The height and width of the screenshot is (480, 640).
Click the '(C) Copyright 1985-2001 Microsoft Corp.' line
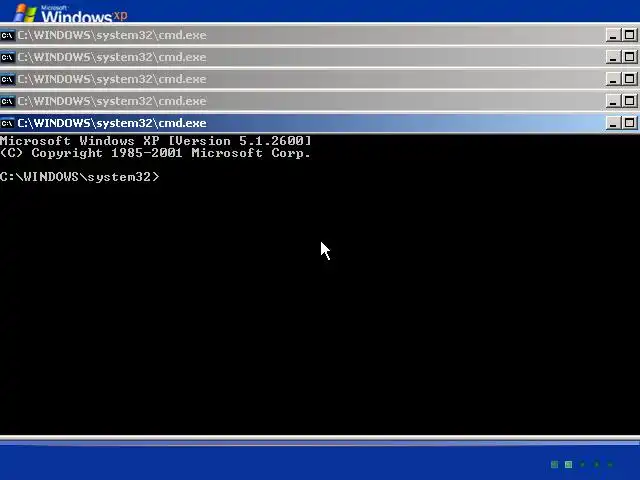click(x=155, y=153)
